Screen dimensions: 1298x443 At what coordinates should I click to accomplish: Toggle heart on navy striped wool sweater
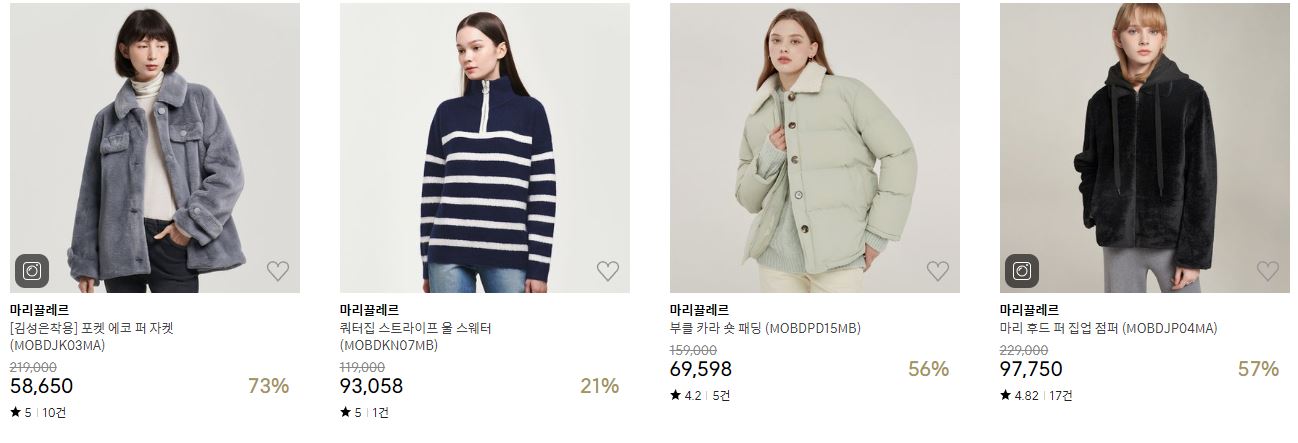608,270
